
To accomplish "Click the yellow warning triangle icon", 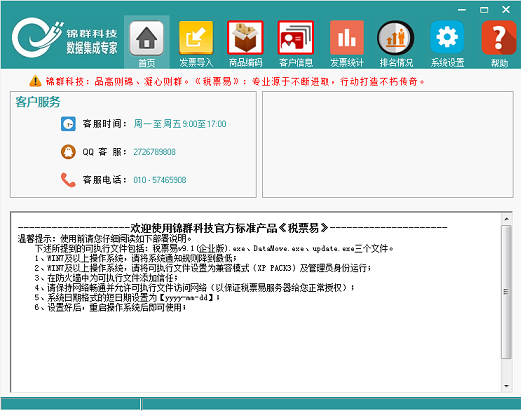I will 35,81.
